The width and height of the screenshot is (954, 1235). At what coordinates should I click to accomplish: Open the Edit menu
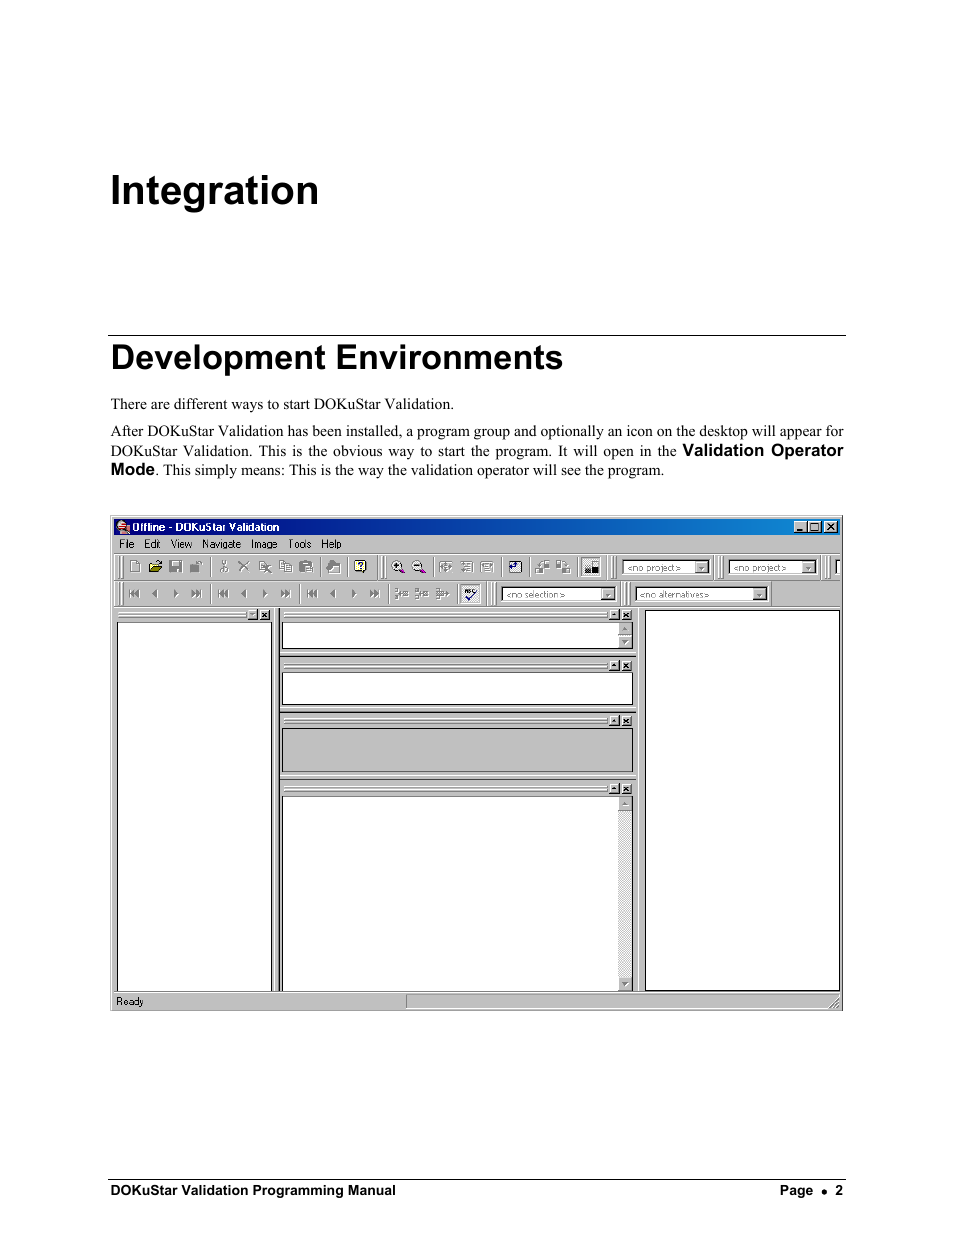point(152,545)
